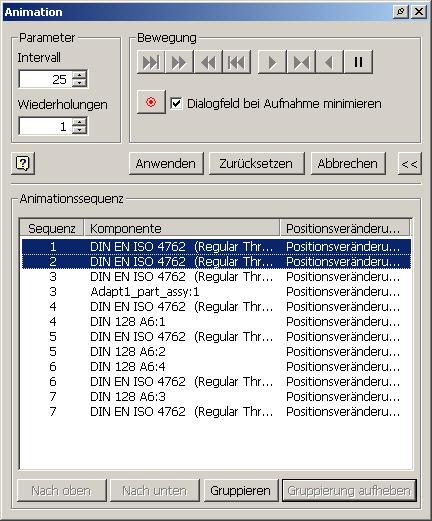432x521 pixels.
Task: Click the Komponente column header
Action: point(182,228)
